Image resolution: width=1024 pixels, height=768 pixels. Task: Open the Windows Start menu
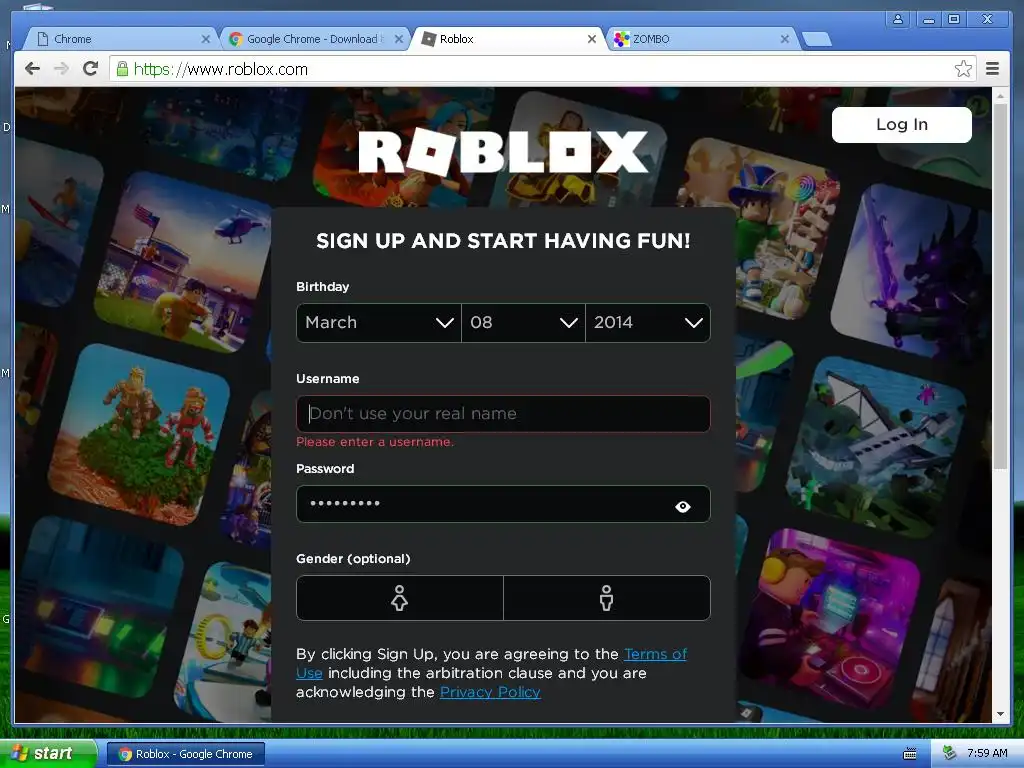coord(49,754)
